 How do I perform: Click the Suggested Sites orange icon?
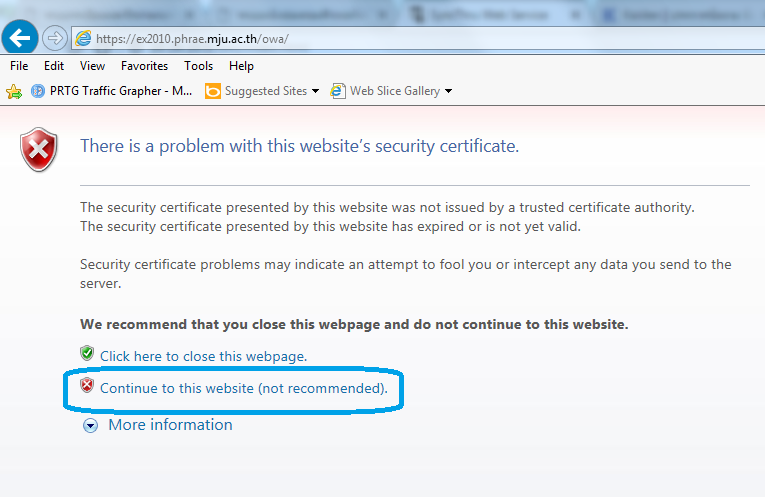click(x=213, y=91)
